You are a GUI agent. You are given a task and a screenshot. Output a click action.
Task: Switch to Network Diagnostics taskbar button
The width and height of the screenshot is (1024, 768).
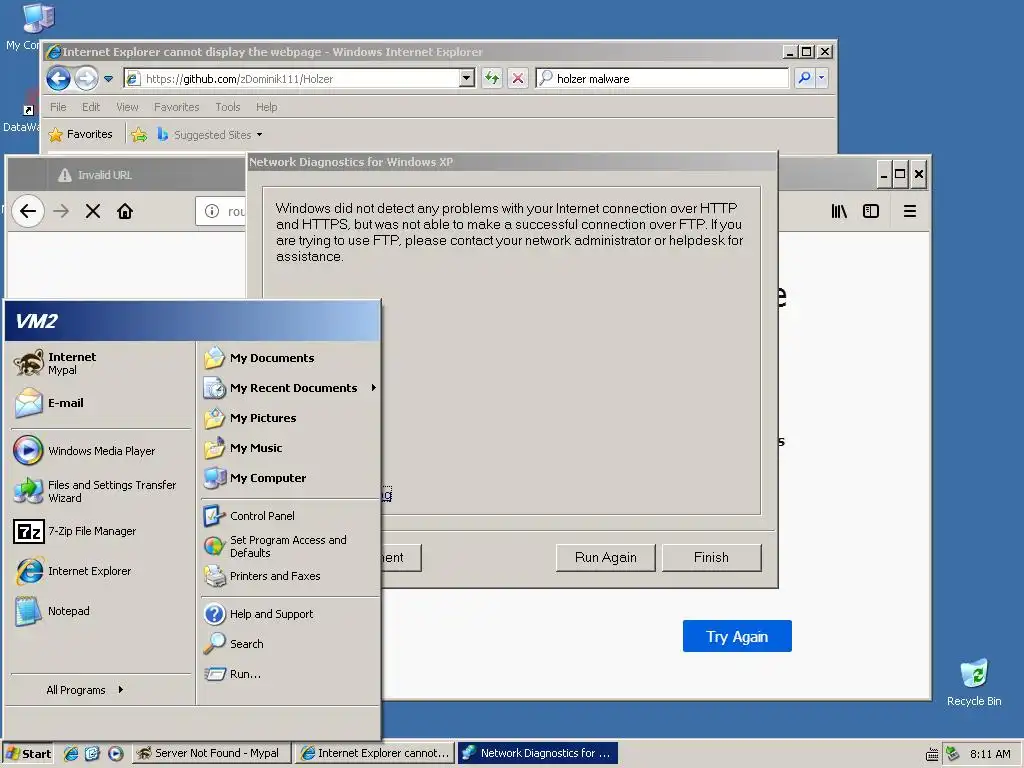537,754
